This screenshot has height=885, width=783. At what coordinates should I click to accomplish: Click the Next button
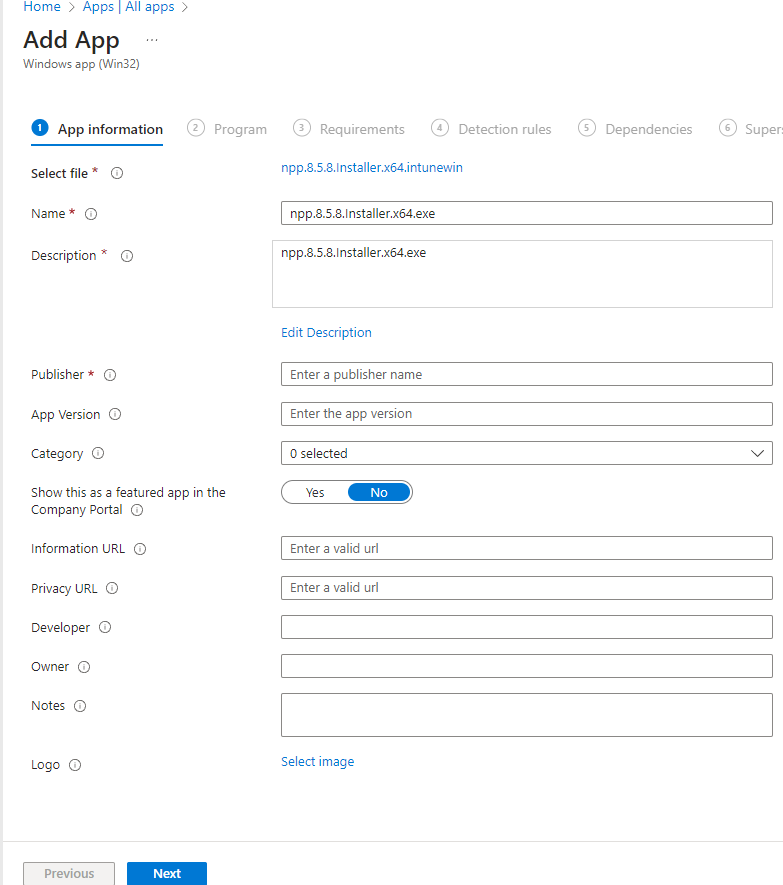click(x=167, y=873)
